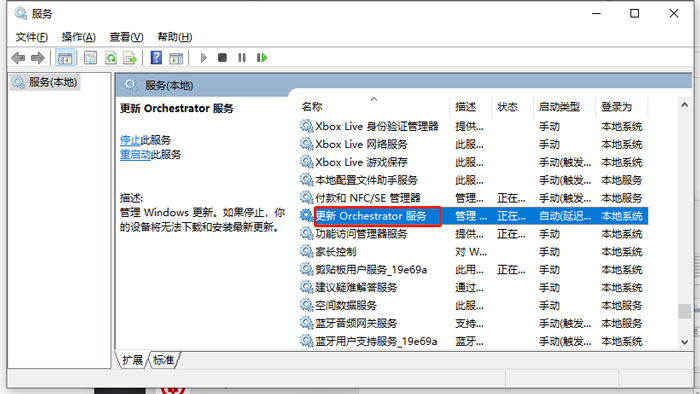Screen dimensions: 700x394
Task: Select 服务(本地) in the left tree
Action: pos(45,83)
